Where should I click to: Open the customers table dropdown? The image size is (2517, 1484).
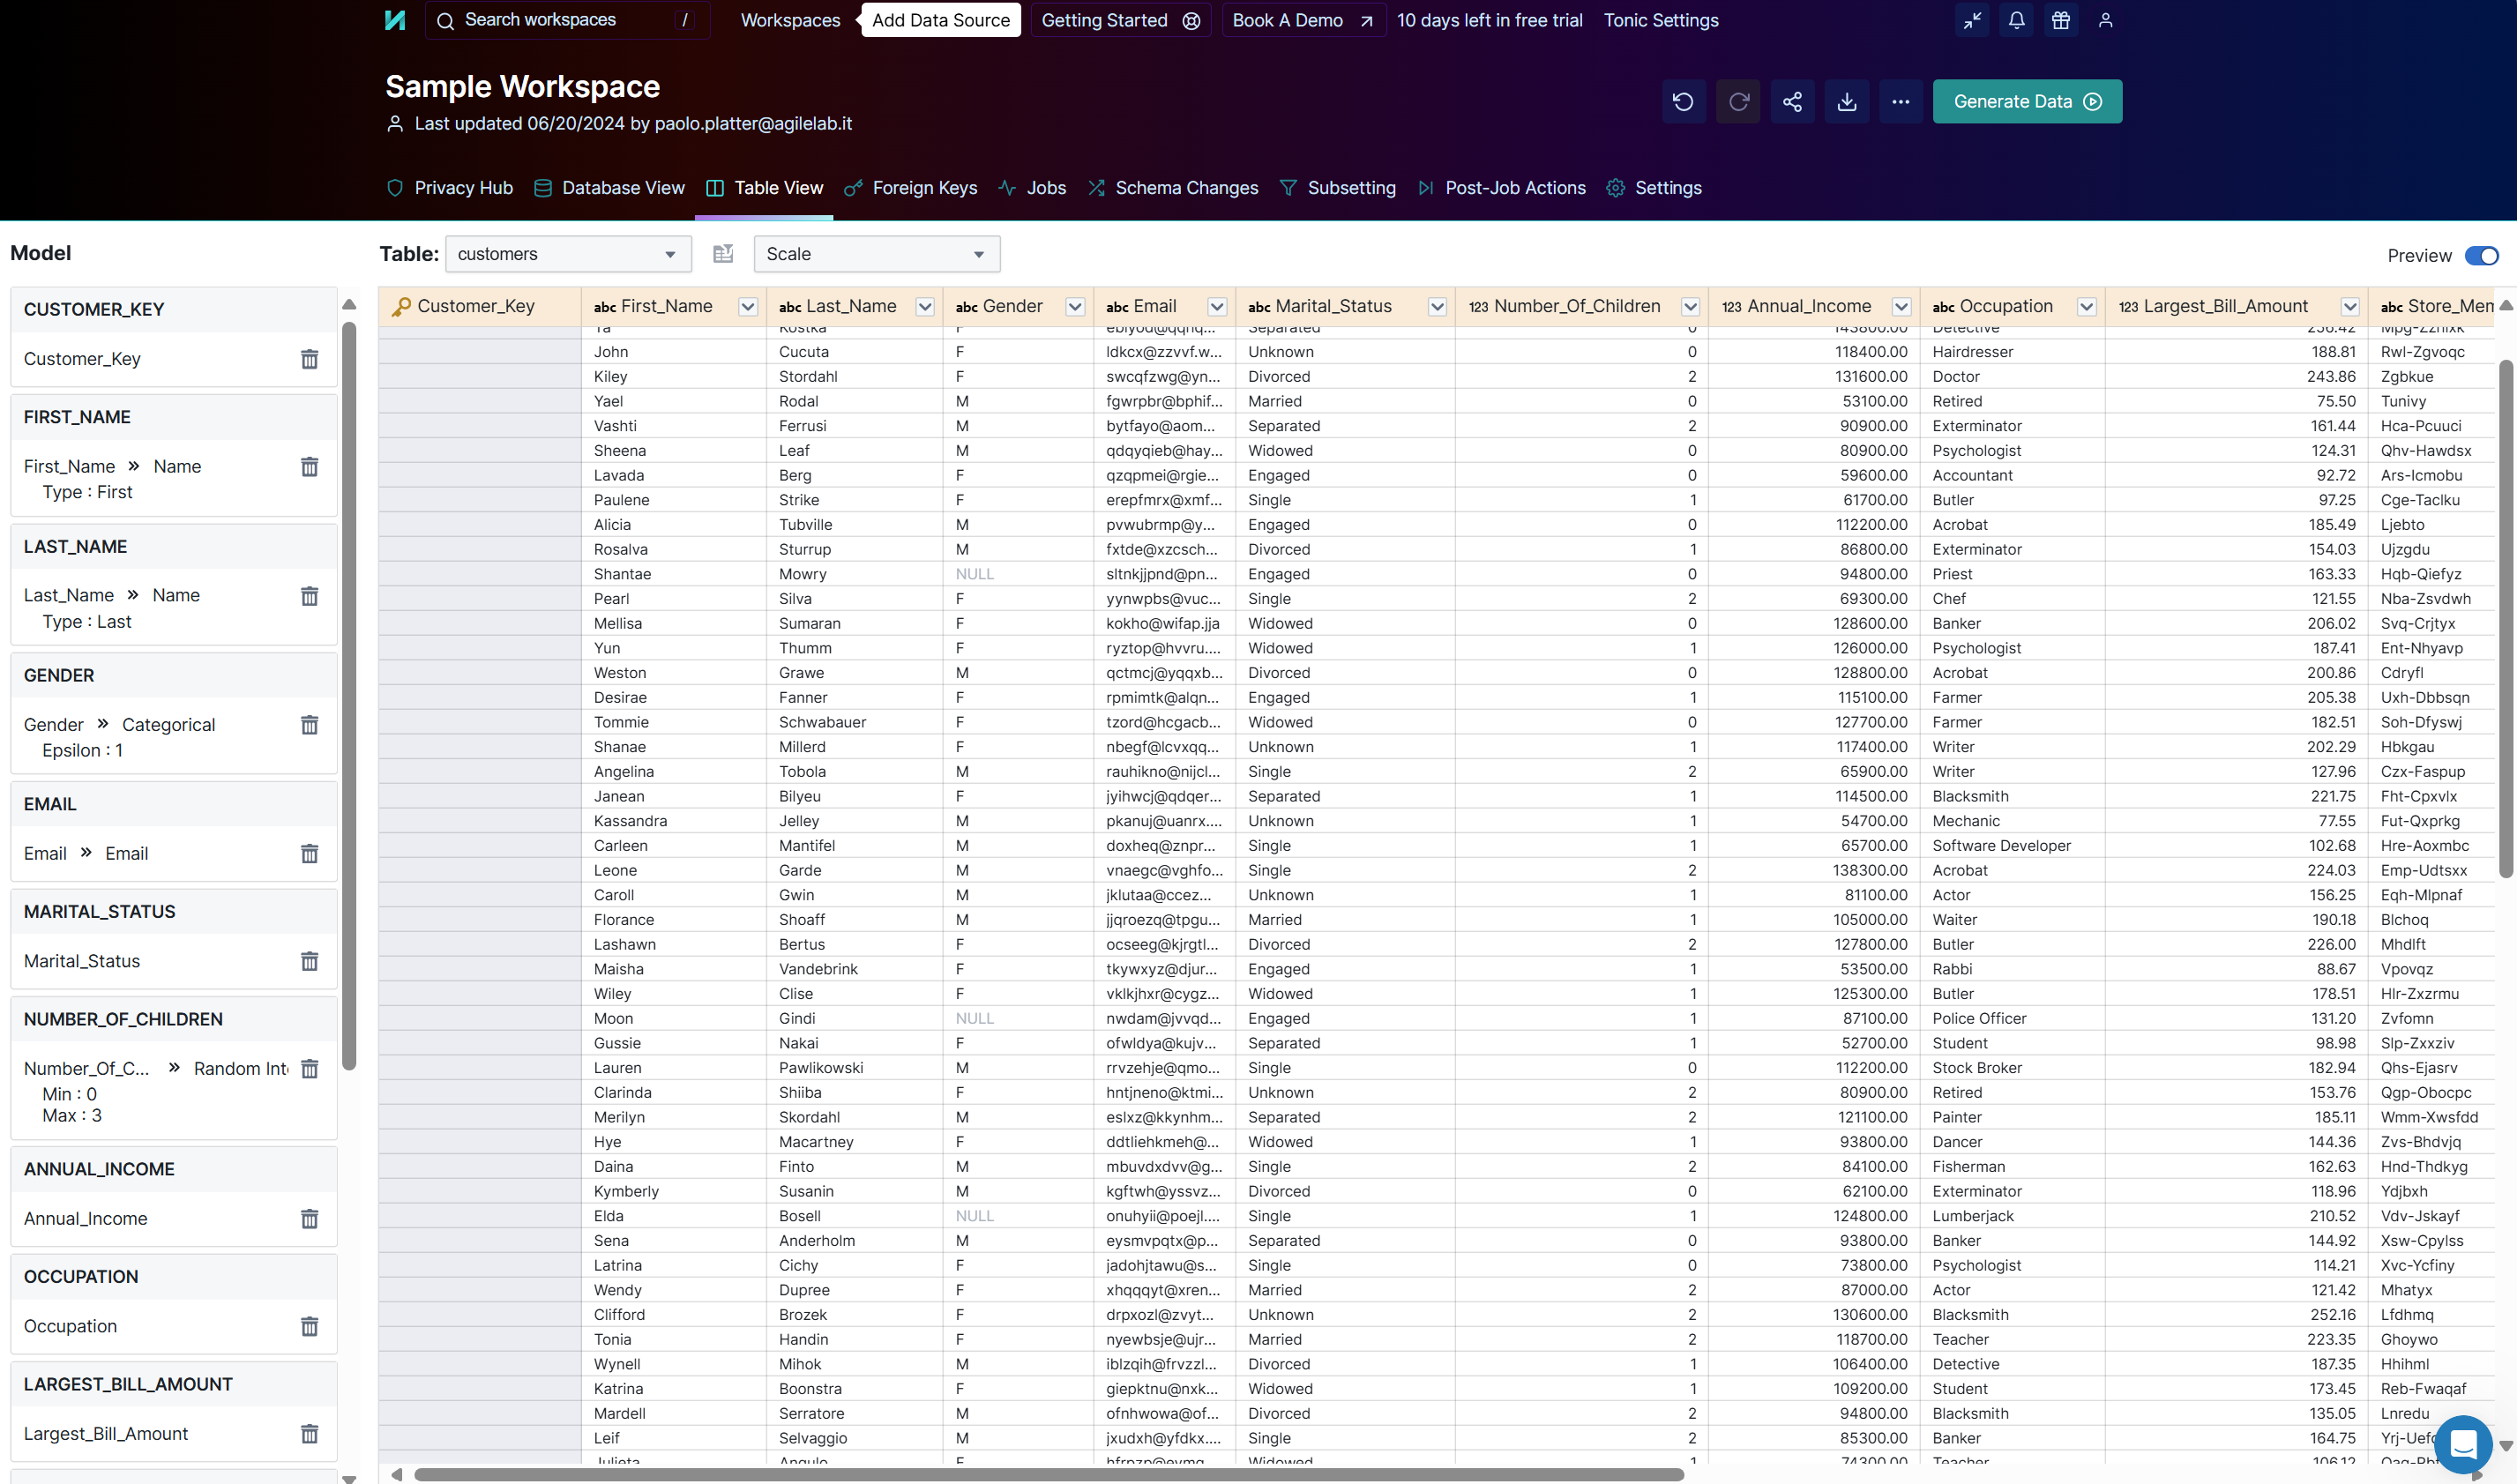(568, 254)
